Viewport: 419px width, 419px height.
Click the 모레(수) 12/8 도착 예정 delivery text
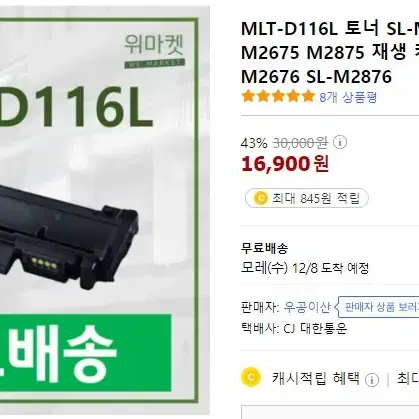305,268
